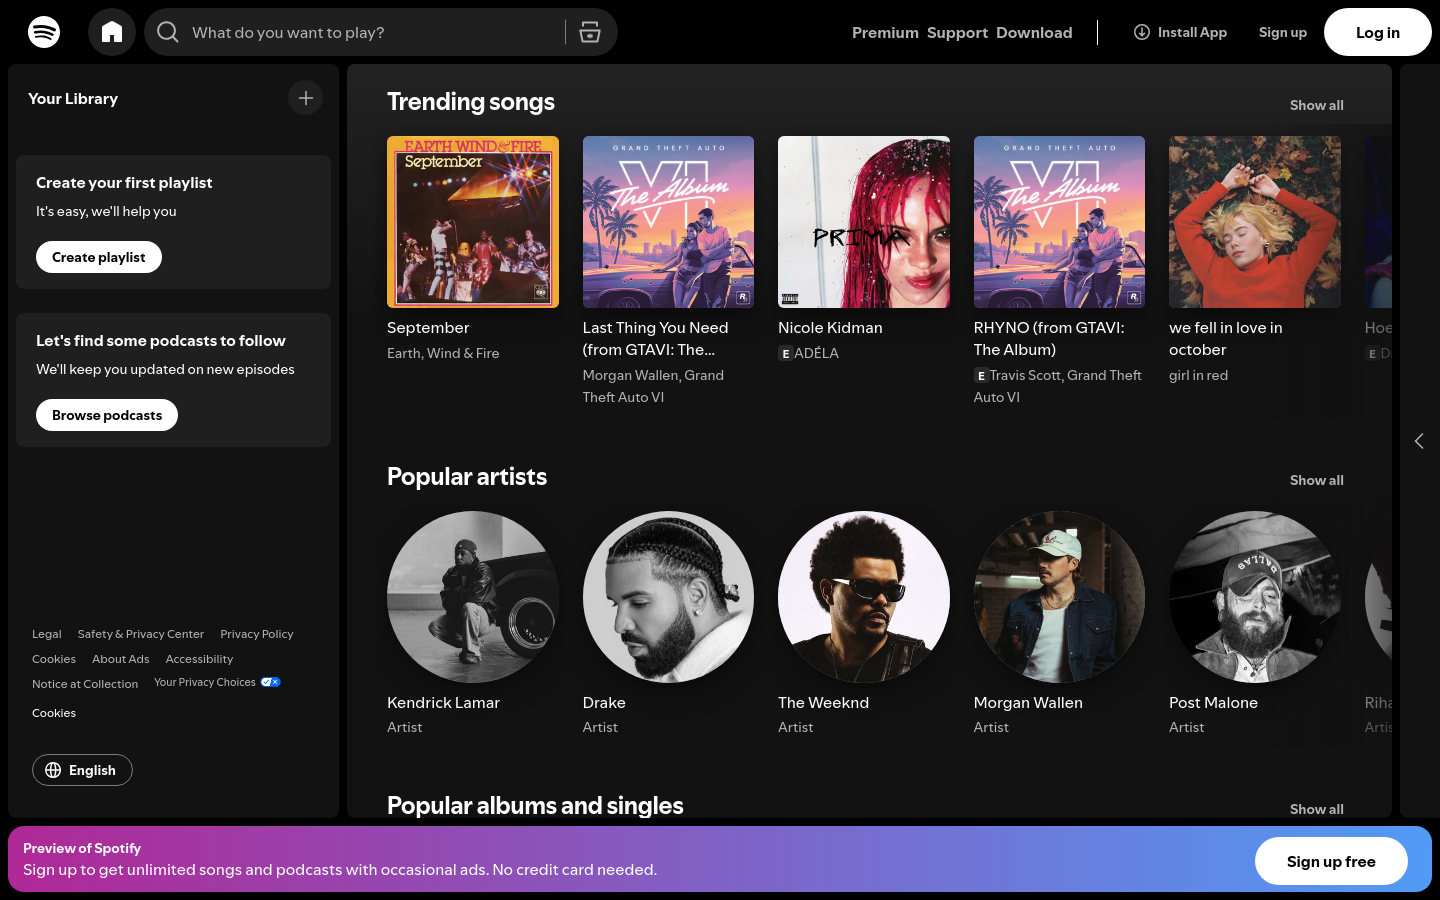The image size is (1440, 900).
Task: Open the About Ads link
Action: 121,659
